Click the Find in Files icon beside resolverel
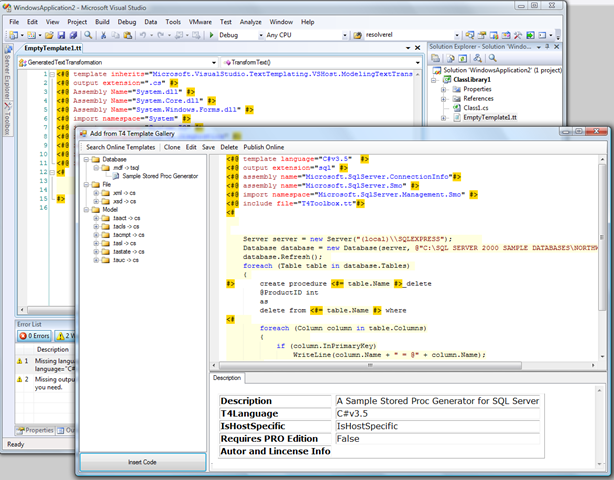 358,35
